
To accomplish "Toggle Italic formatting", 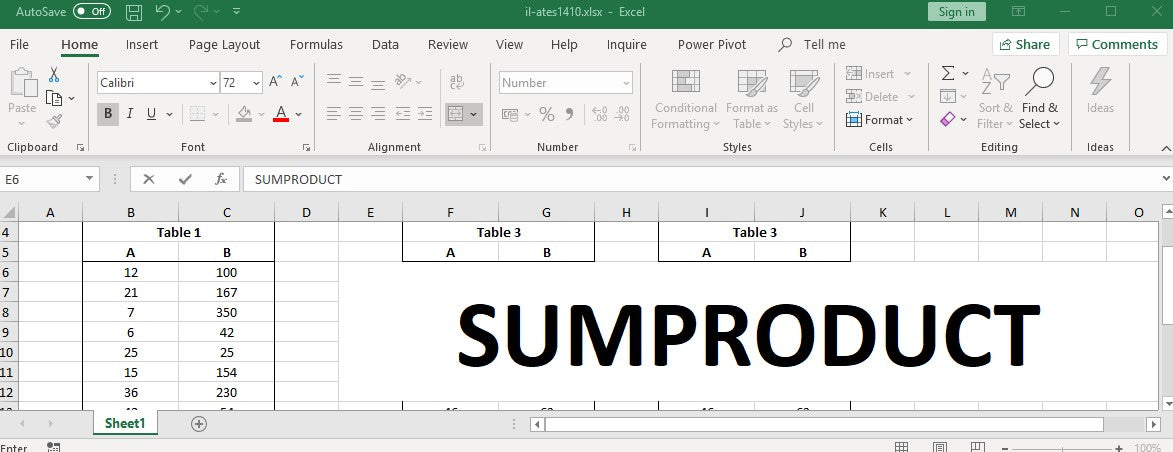I will (130, 114).
